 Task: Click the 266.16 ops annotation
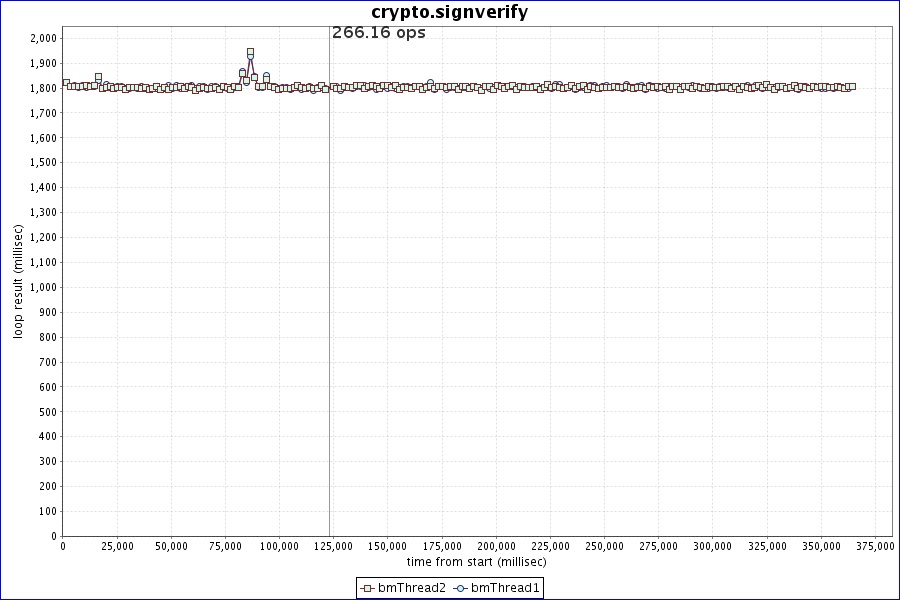coord(378,33)
